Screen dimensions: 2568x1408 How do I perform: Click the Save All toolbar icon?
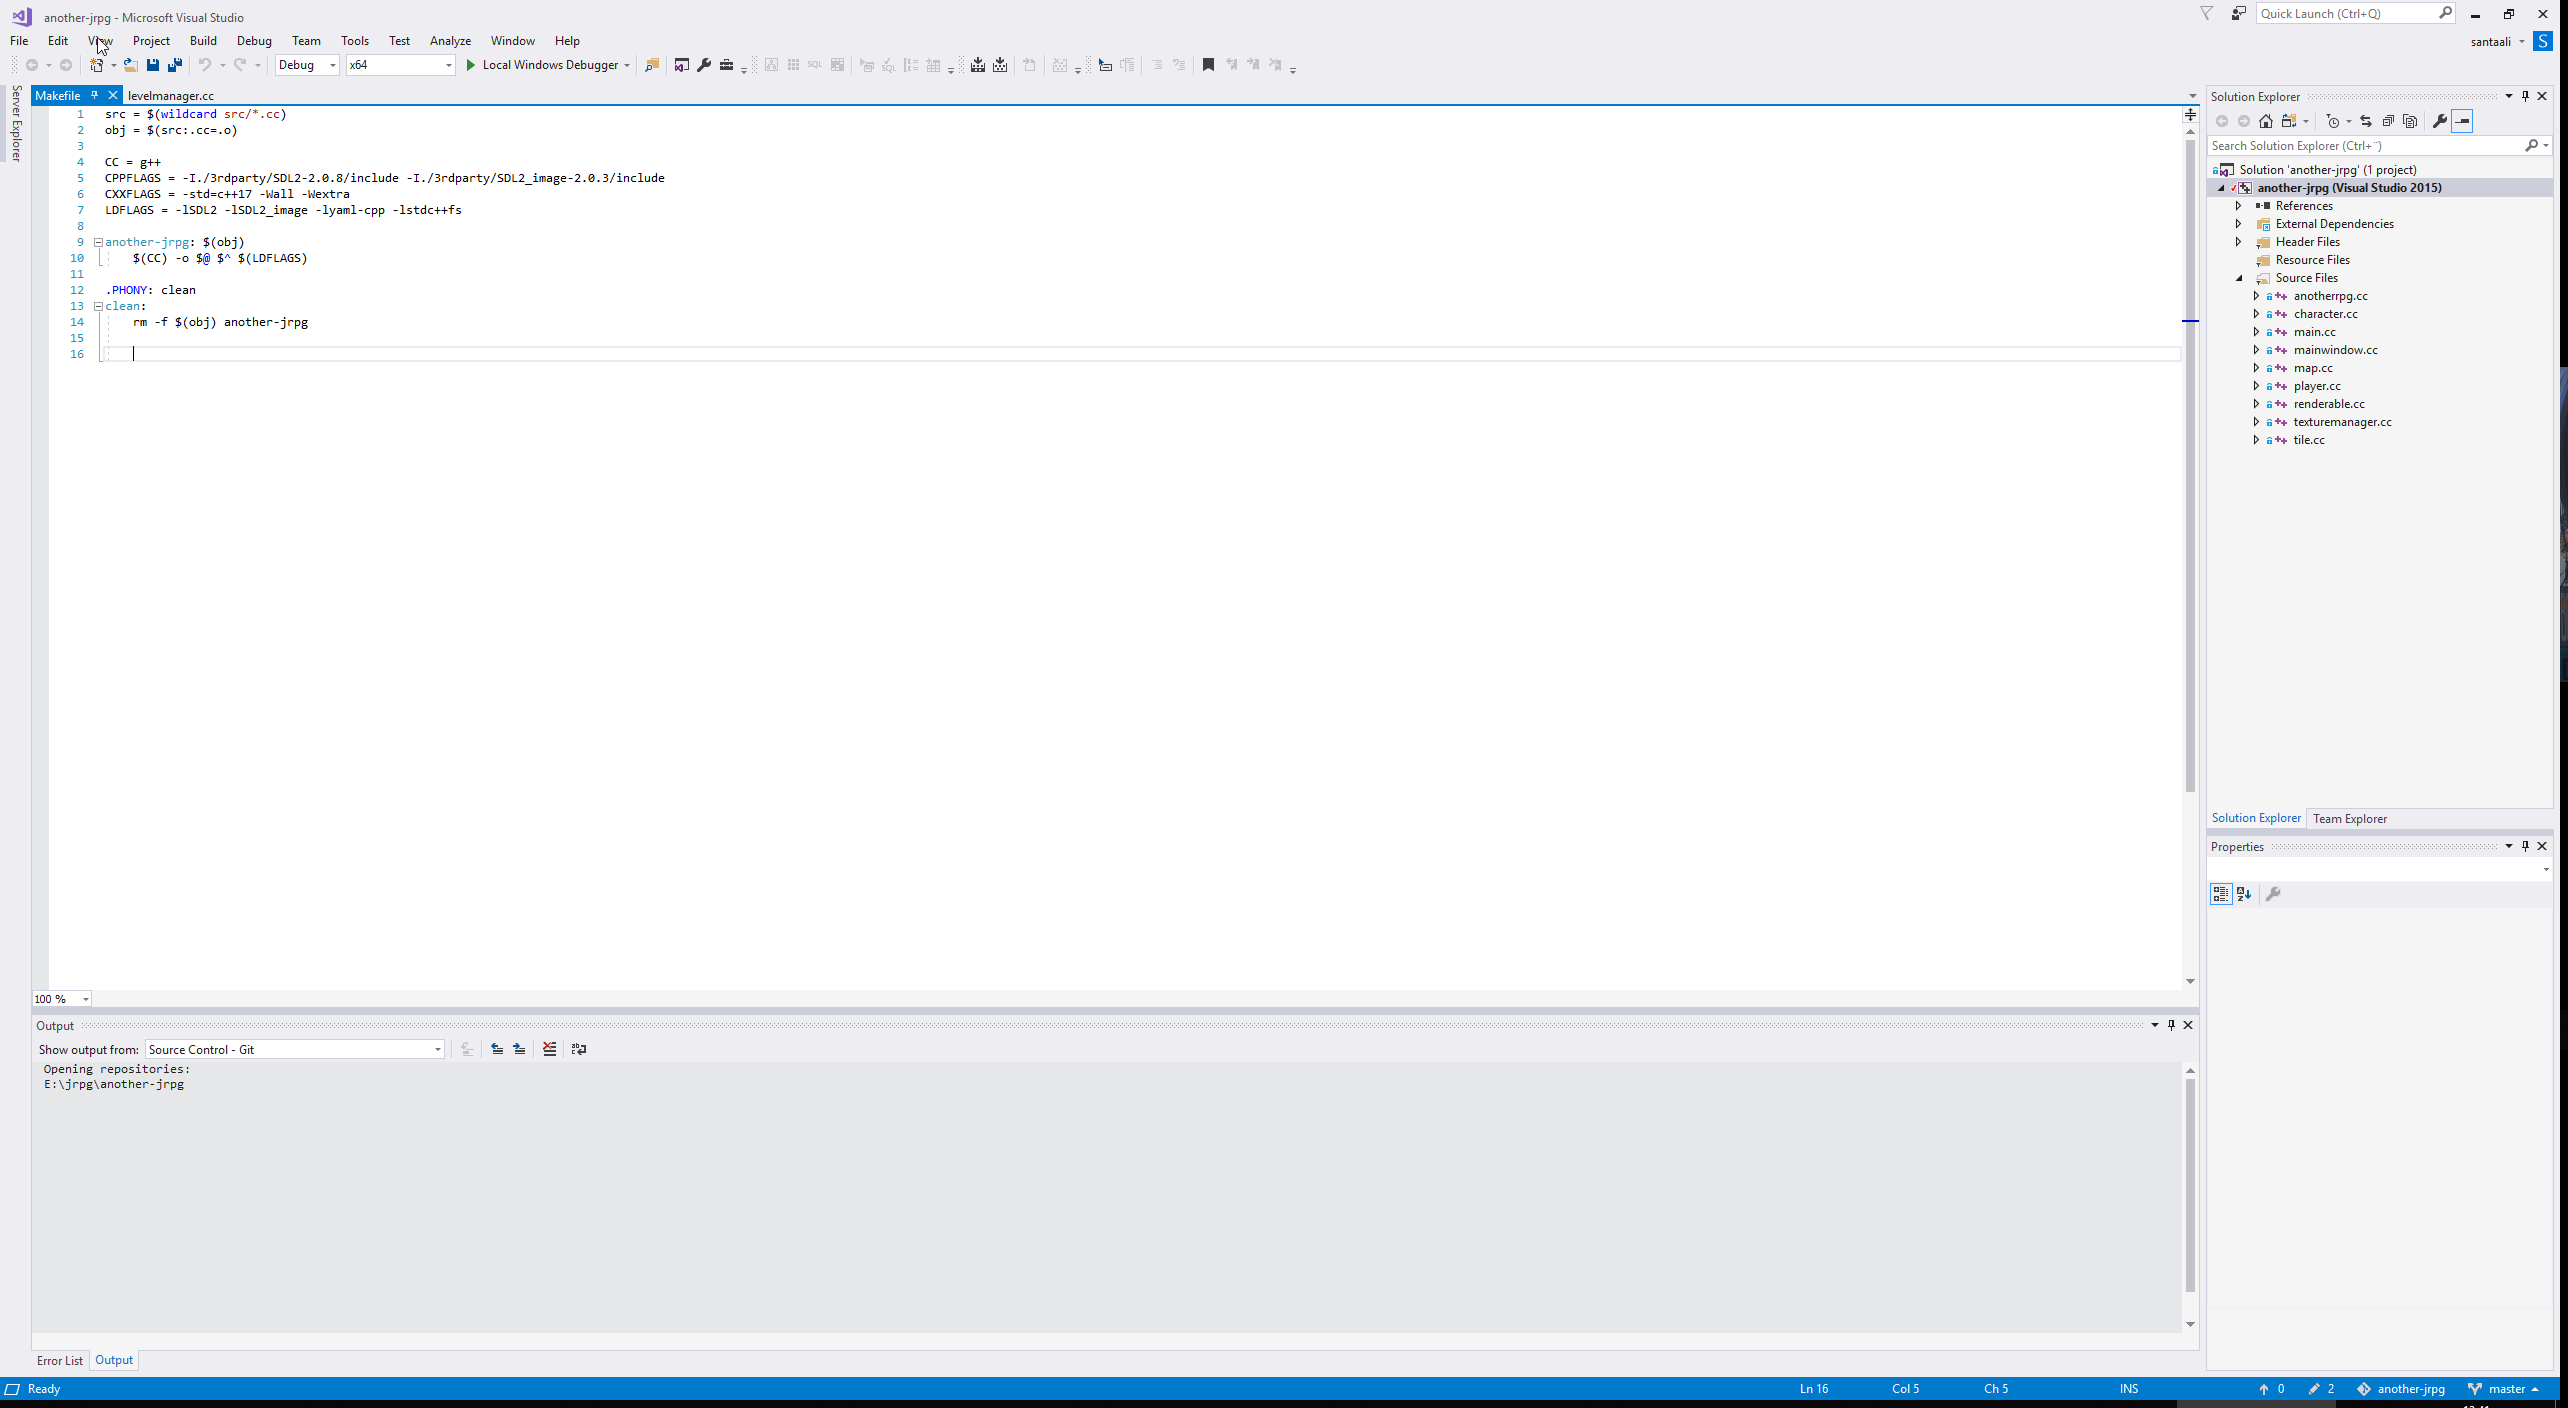point(175,65)
